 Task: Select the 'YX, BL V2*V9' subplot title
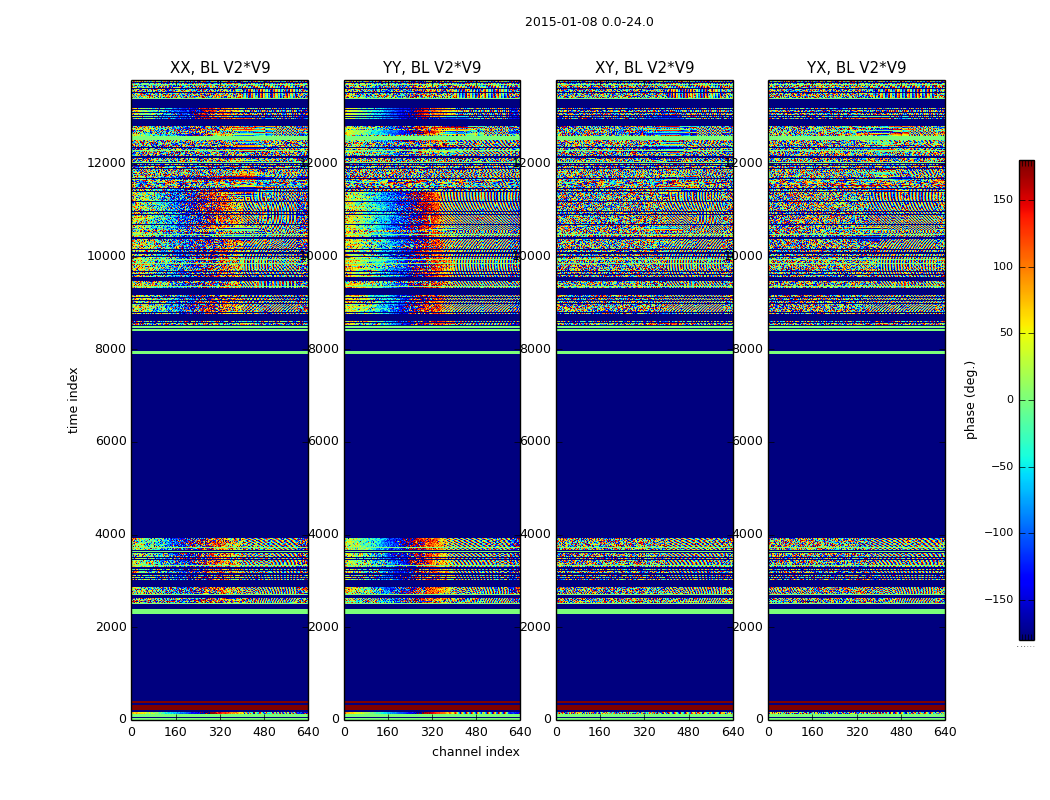click(856, 68)
